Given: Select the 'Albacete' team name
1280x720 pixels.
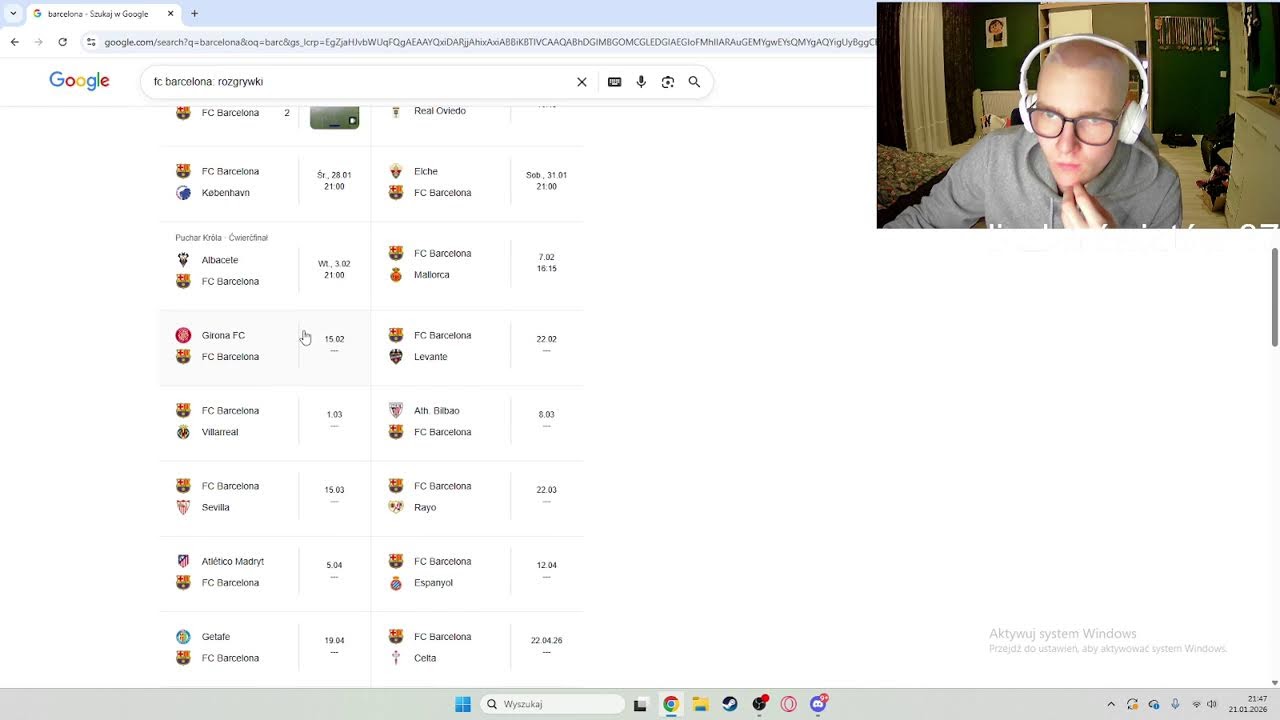Looking at the screenshot, I should [x=220, y=260].
